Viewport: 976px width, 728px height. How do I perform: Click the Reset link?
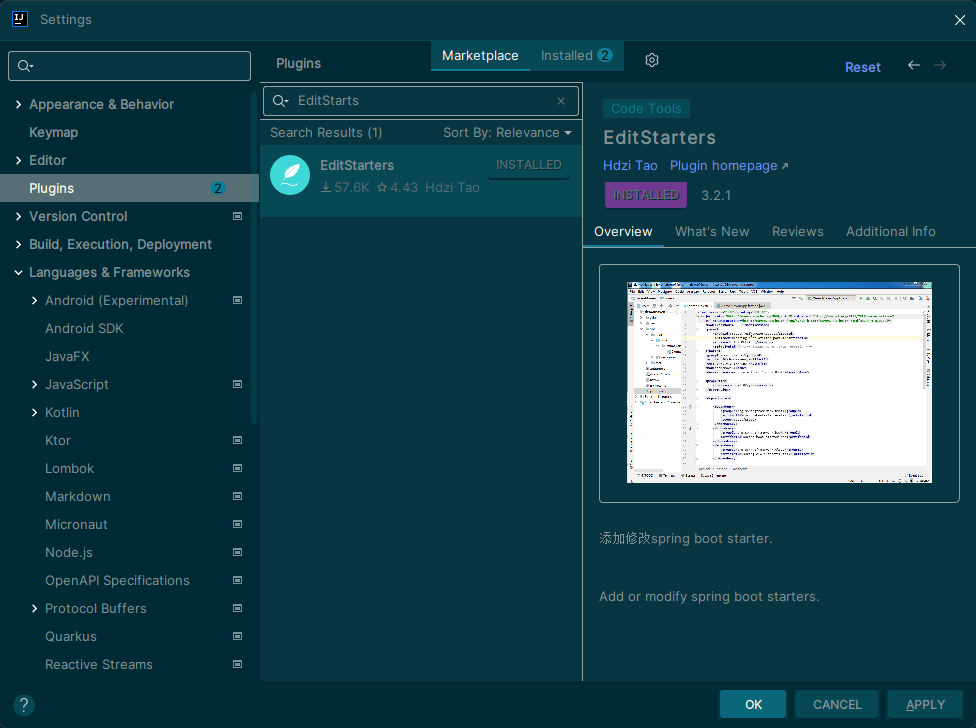(863, 67)
